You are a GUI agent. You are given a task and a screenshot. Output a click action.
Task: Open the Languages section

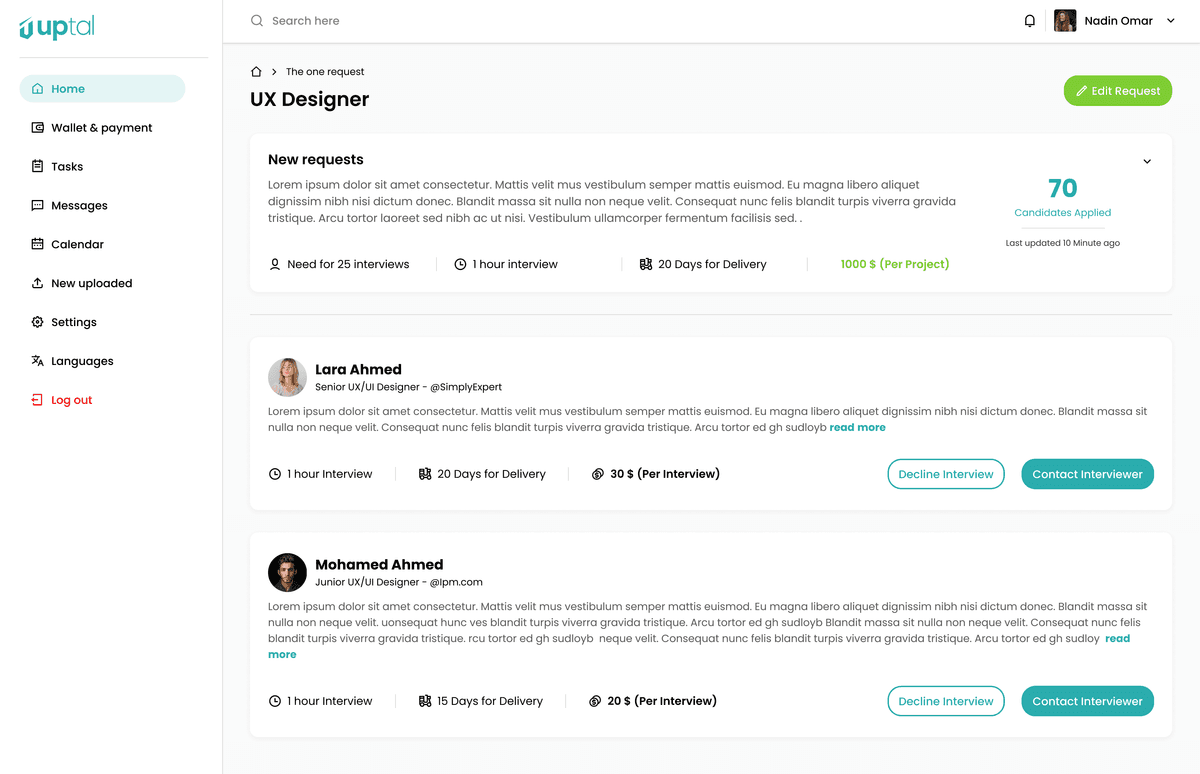coord(82,361)
